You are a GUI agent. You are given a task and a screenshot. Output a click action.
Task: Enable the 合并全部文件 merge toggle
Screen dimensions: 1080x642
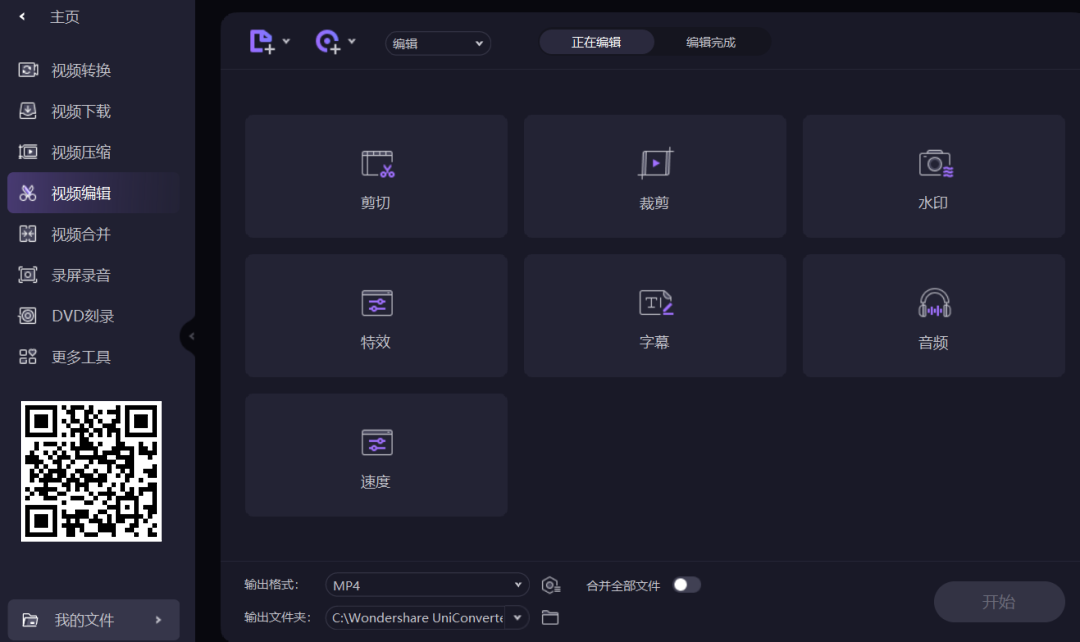click(687, 584)
